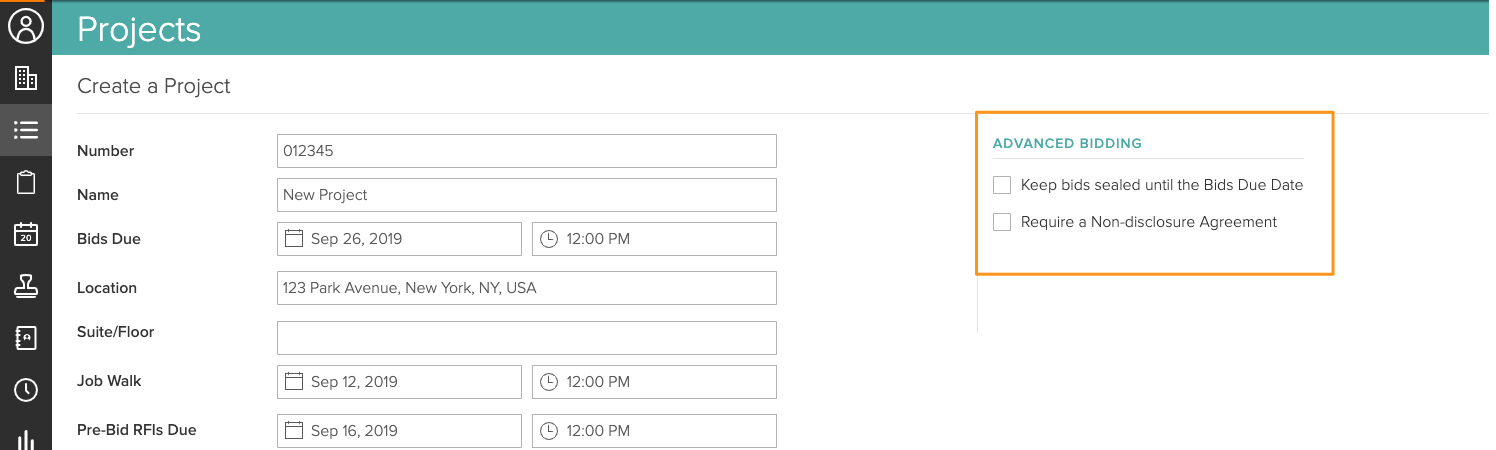
Task: Click the project Name field
Action: pos(526,195)
